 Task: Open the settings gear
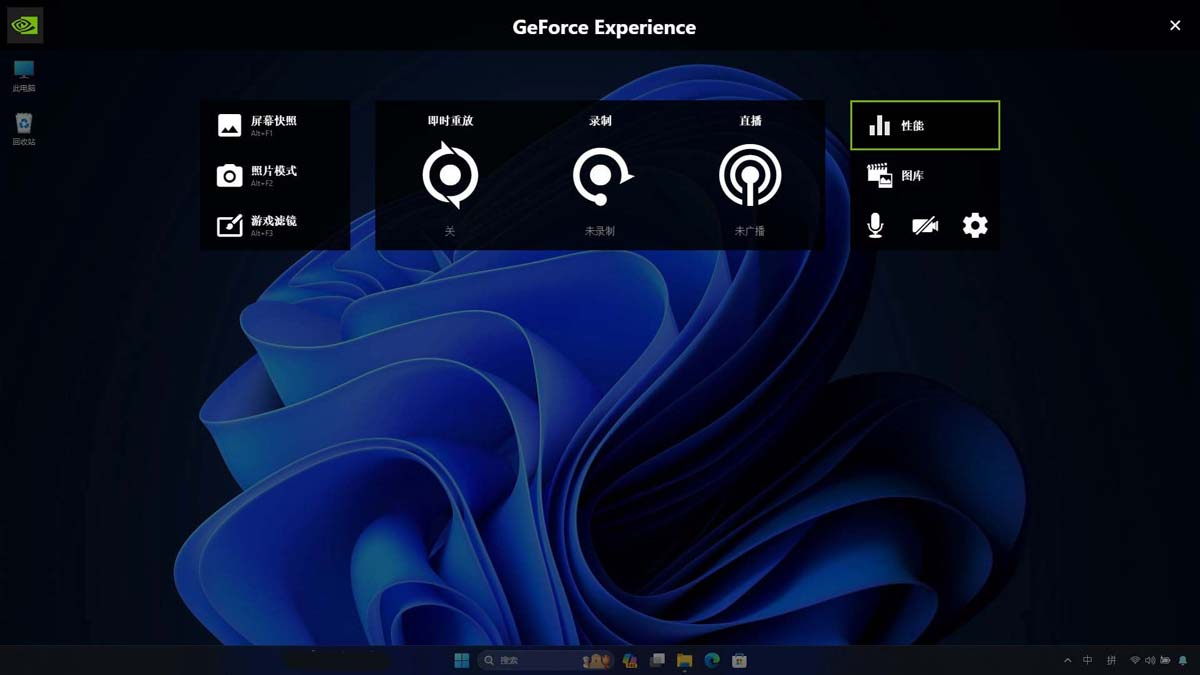pyautogui.click(x=975, y=226)
